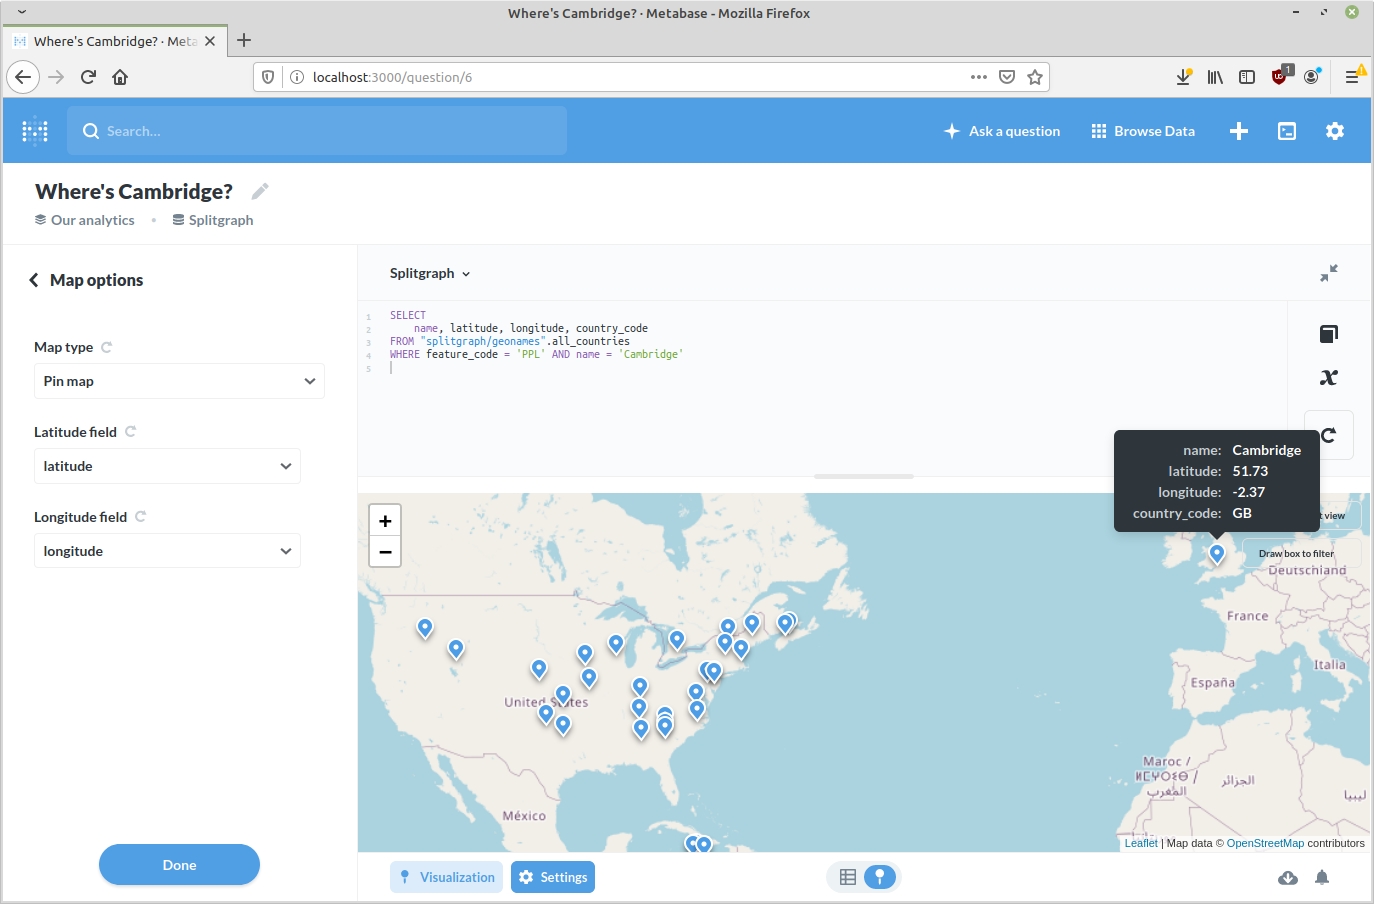The height and width of the screenshot is (904, 1374).
Task: Open Firefox account icon
Action: pos(1312,77)
